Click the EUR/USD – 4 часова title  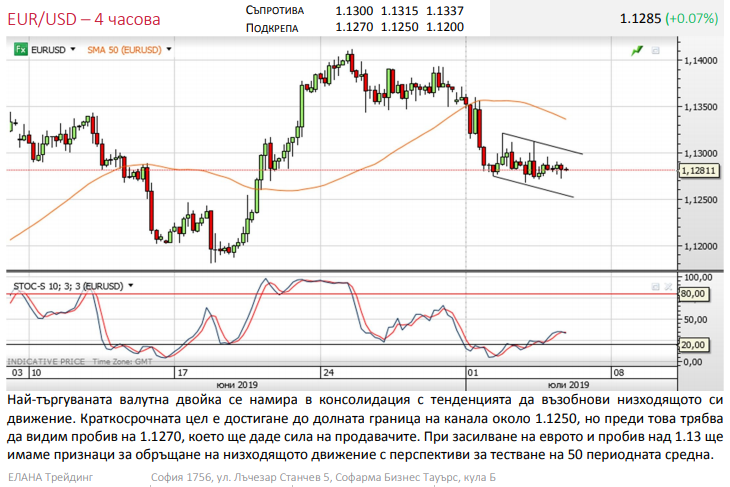click(x=84, y=19)
